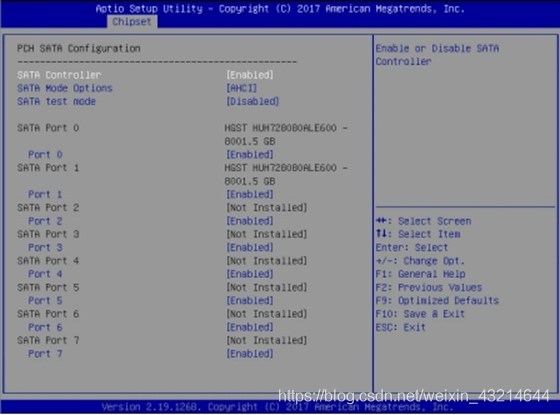
Task: Click the SATA Port 4 label
Action: 48,261
